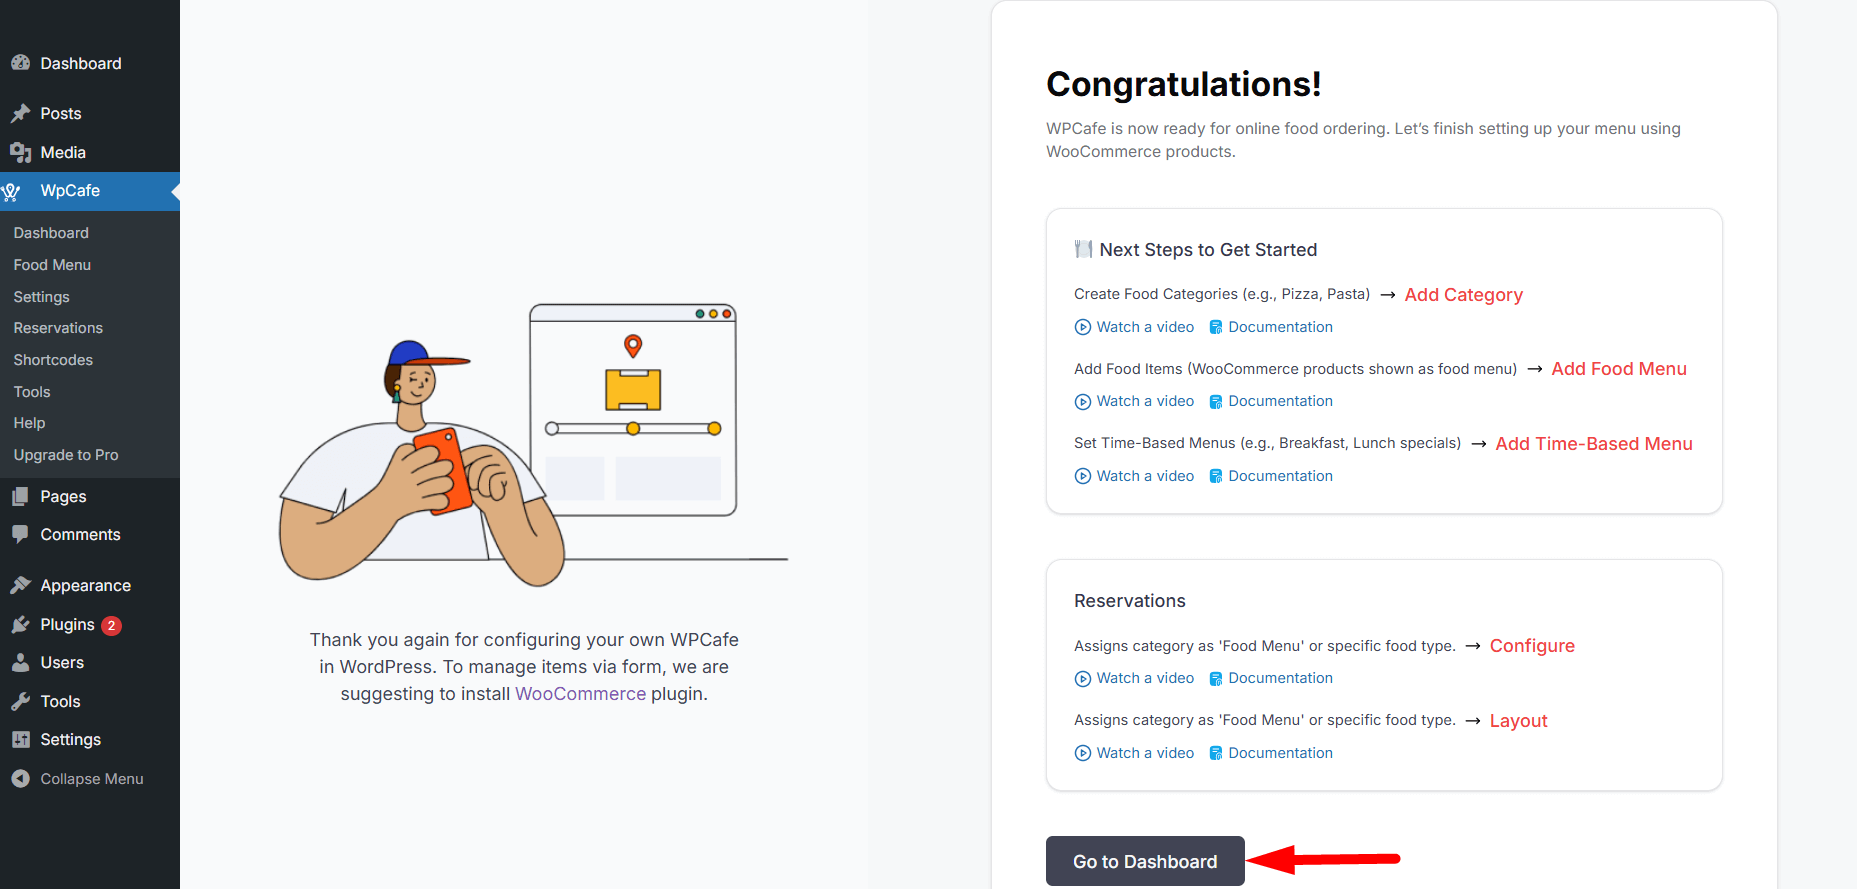
Task: Click the Go to Dashboard button
Action: (1145, 861)
